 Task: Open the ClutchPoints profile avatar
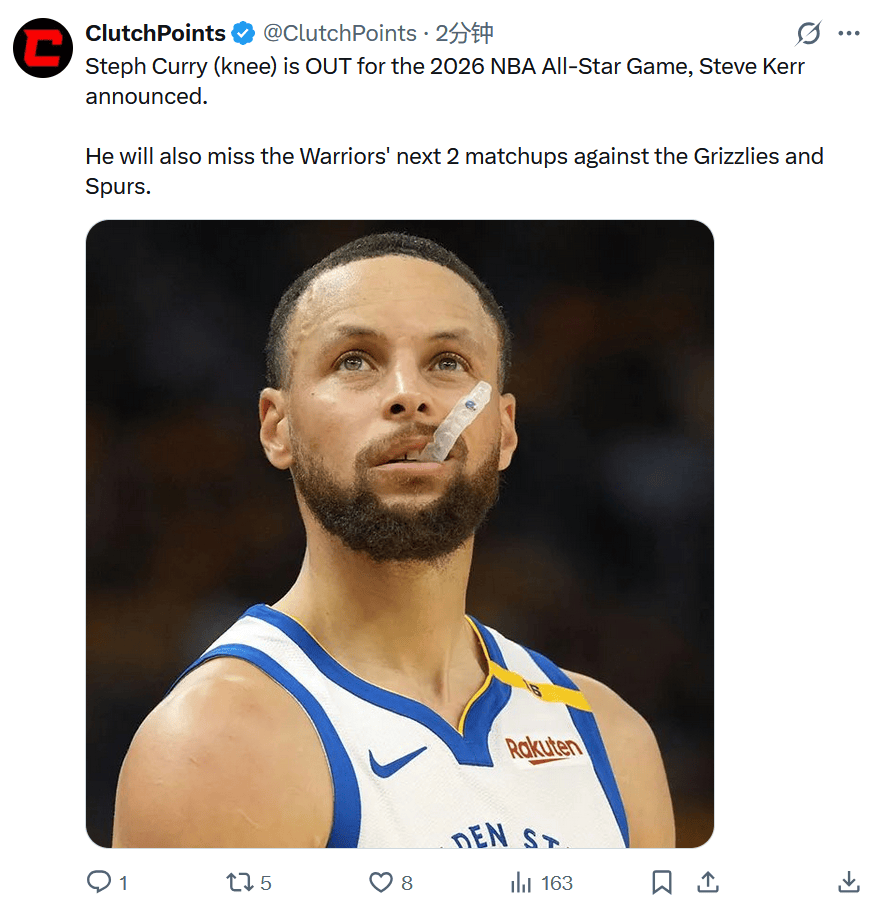point(42,47)
